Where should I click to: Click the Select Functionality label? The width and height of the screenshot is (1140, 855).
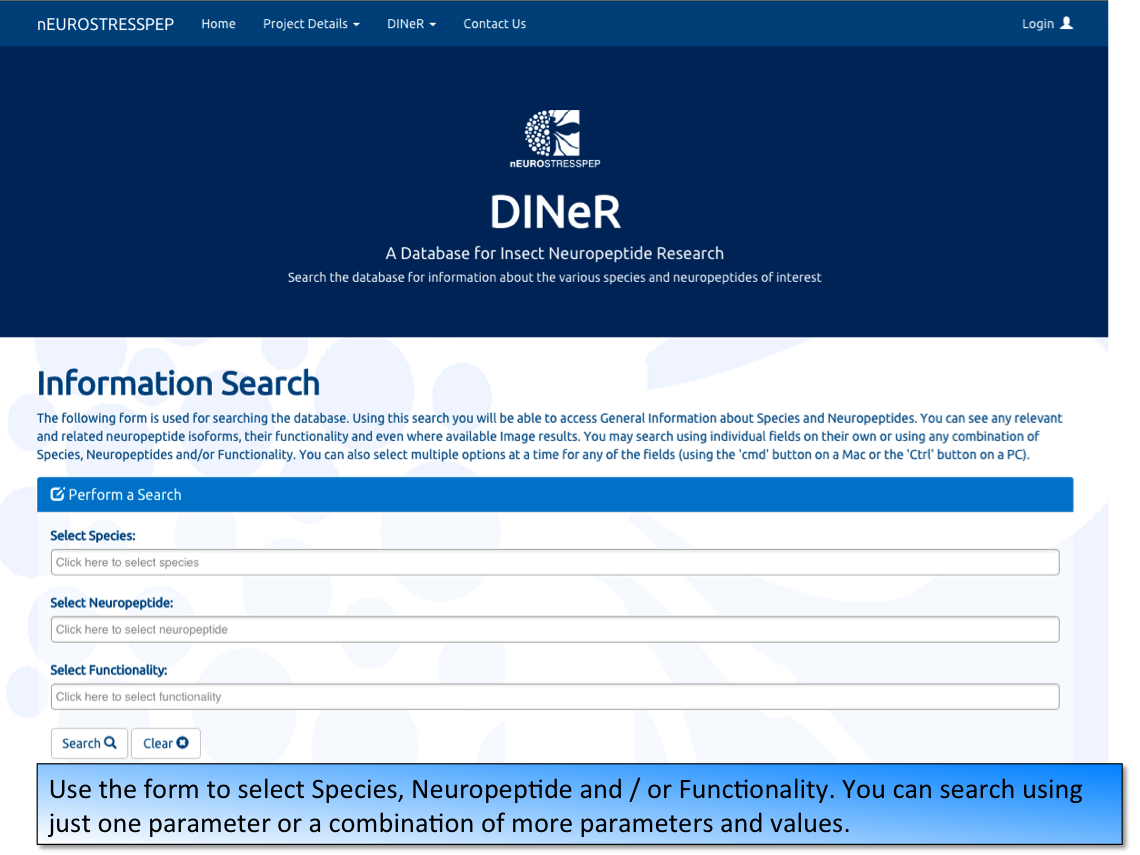click(109, 670)
